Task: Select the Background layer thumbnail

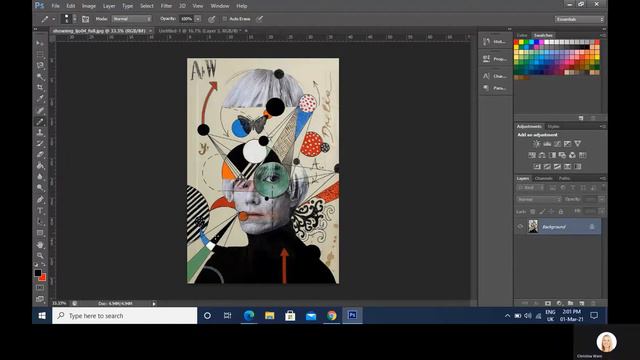Action: click(533, 227)
